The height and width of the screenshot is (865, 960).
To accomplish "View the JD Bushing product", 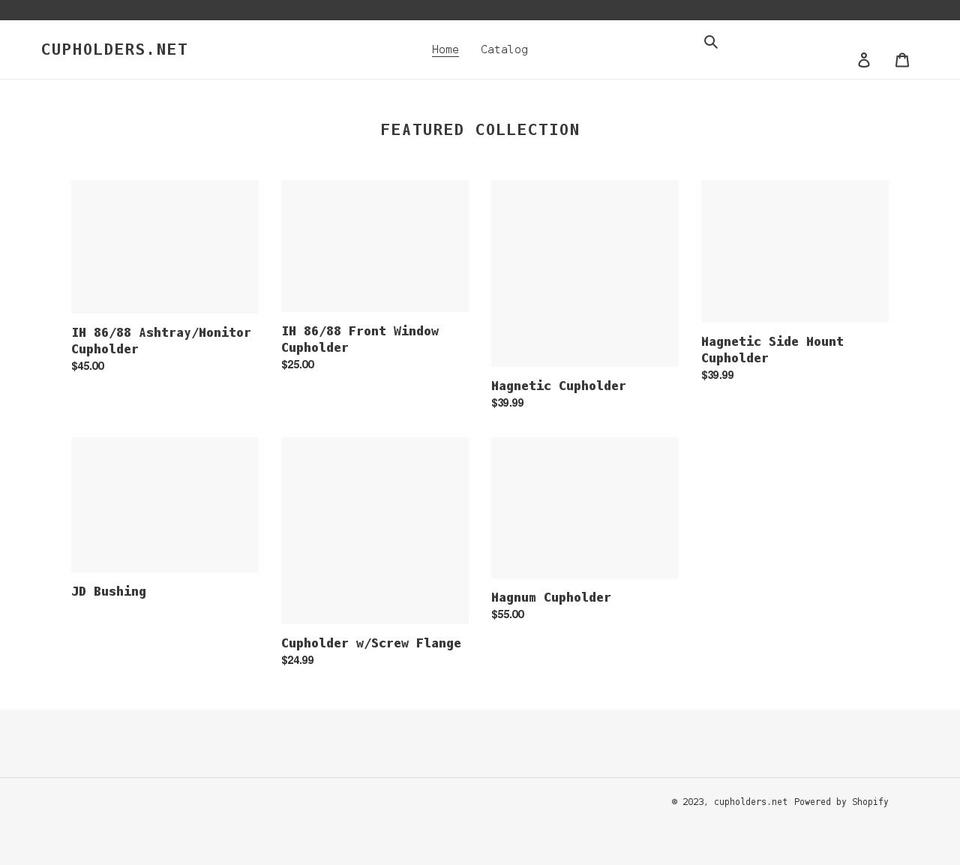I will (x=109, y=591).
